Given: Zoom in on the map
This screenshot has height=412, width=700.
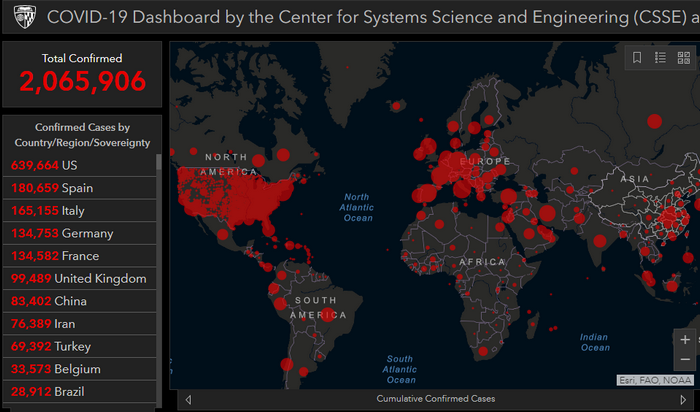Looking at the screenshot, I should point(684,340).
